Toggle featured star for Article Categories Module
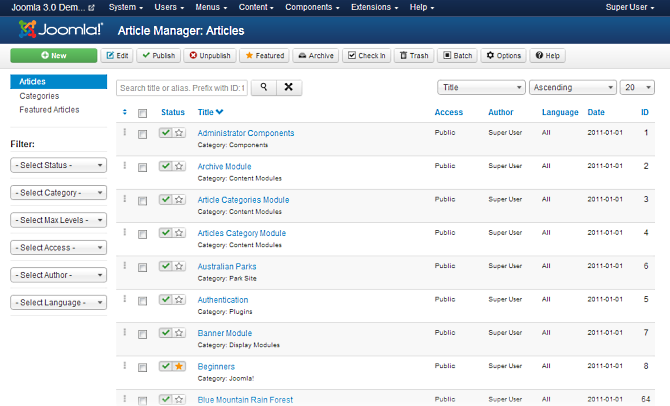 pos(179,200)
